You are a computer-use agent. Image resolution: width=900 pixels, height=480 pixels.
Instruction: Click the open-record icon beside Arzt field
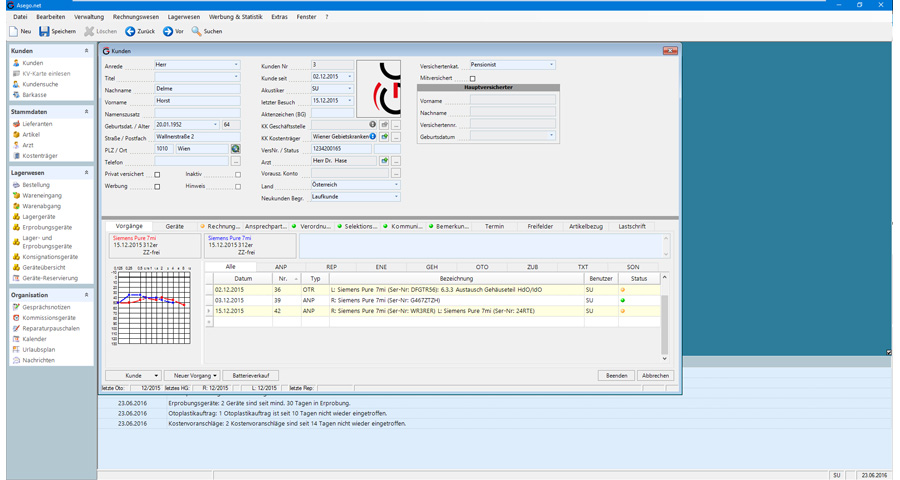385,161
